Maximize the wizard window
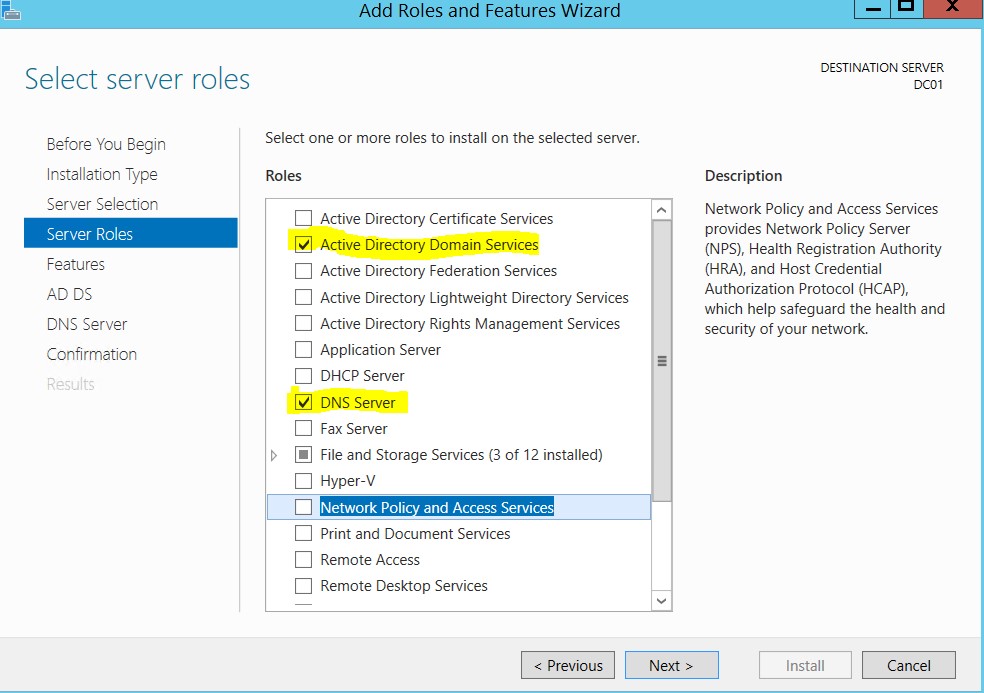This screenshot has height=693, width=984. coord(906,8)
